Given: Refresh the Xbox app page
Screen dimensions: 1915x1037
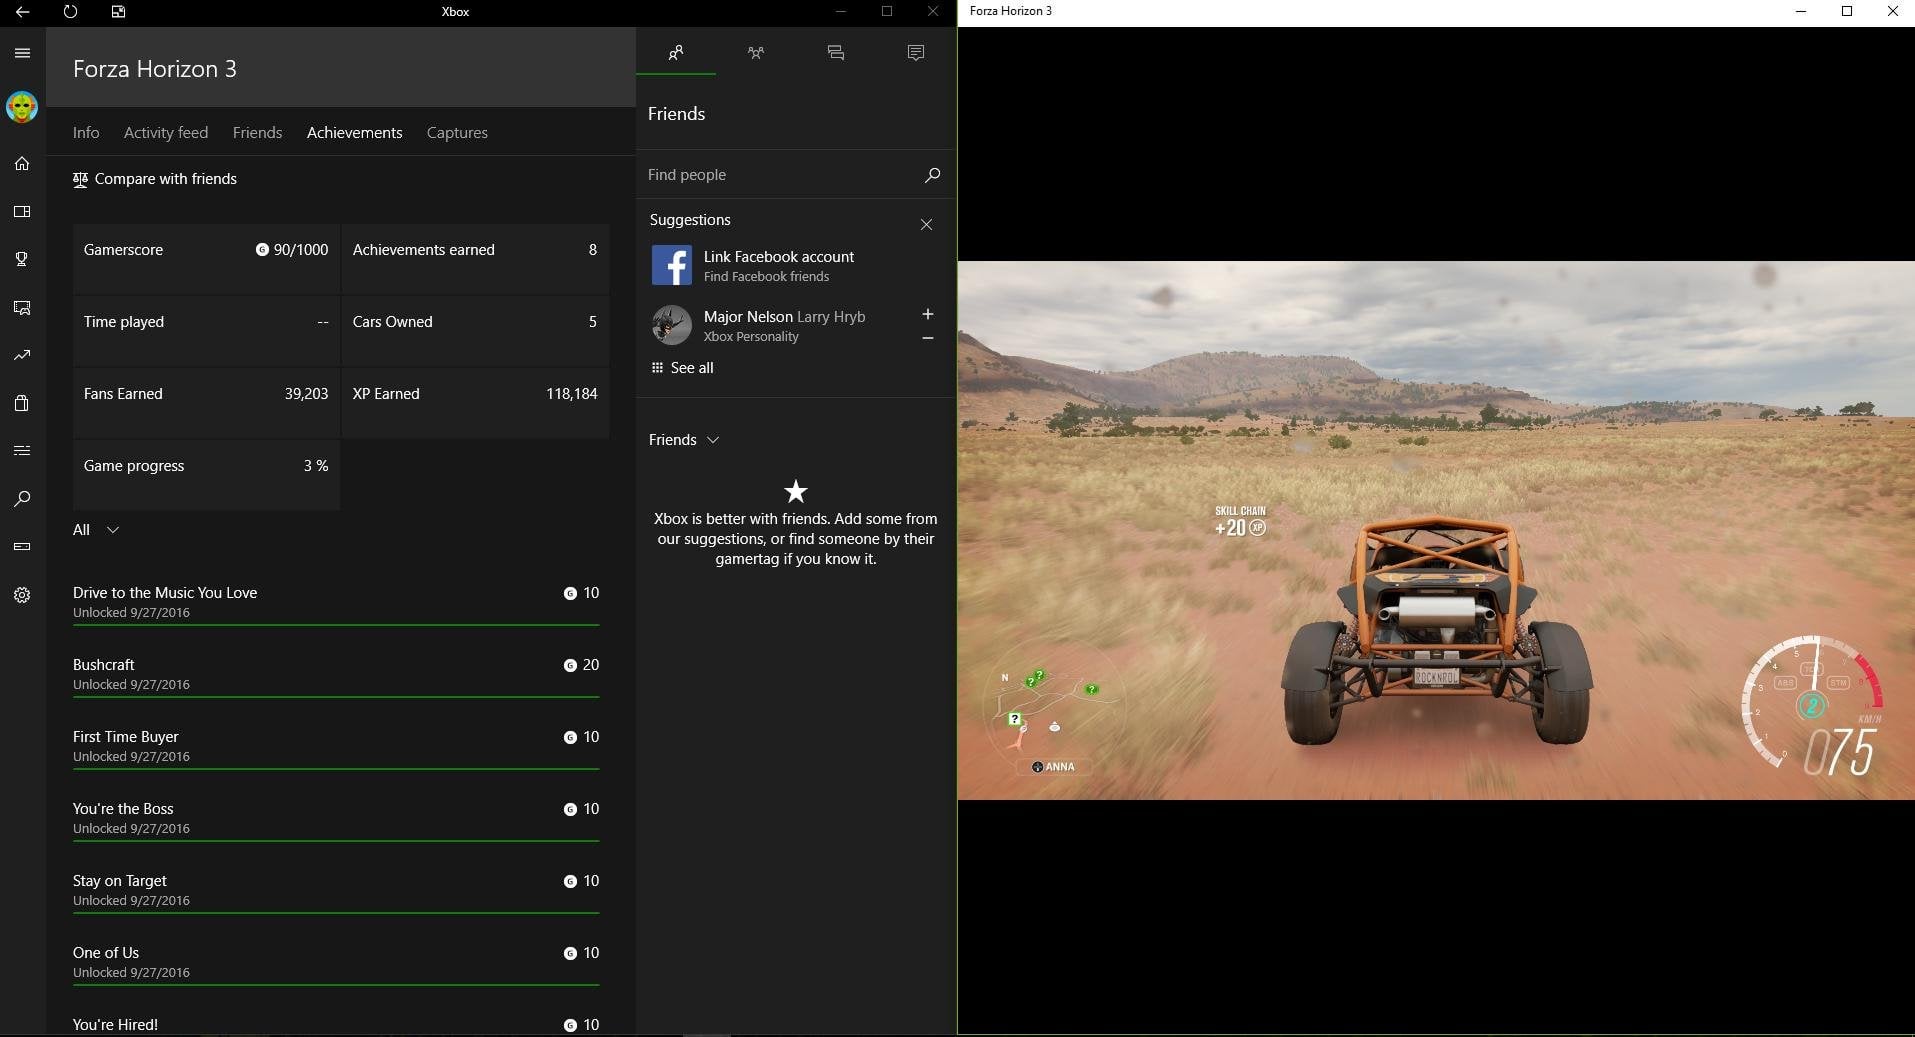Looking at the screenshot, I should [70, 12].
